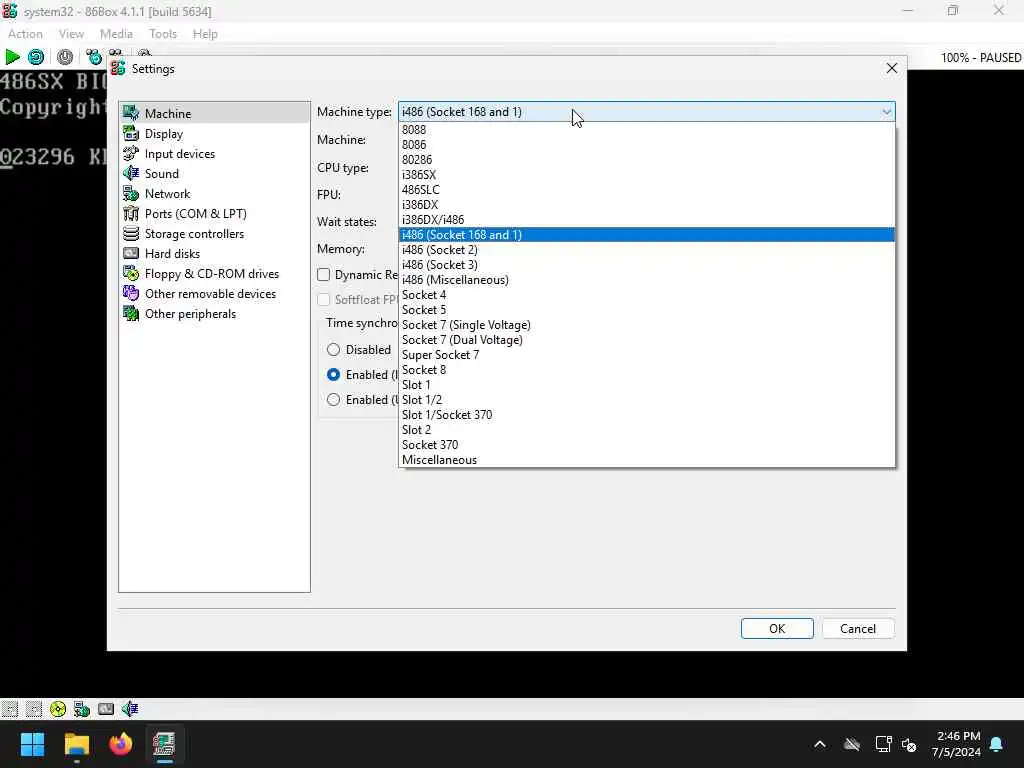Open the Tools menu
The image size is (1024, 768).
pyautogui.click(x=163, y=34)
